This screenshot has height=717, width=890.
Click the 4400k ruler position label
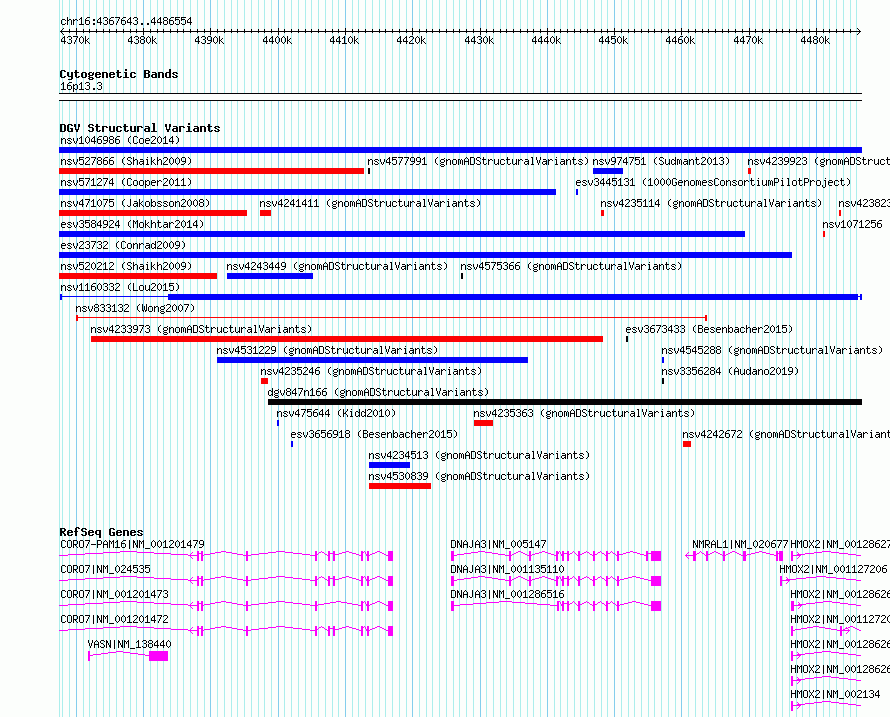tap(277, 40)
